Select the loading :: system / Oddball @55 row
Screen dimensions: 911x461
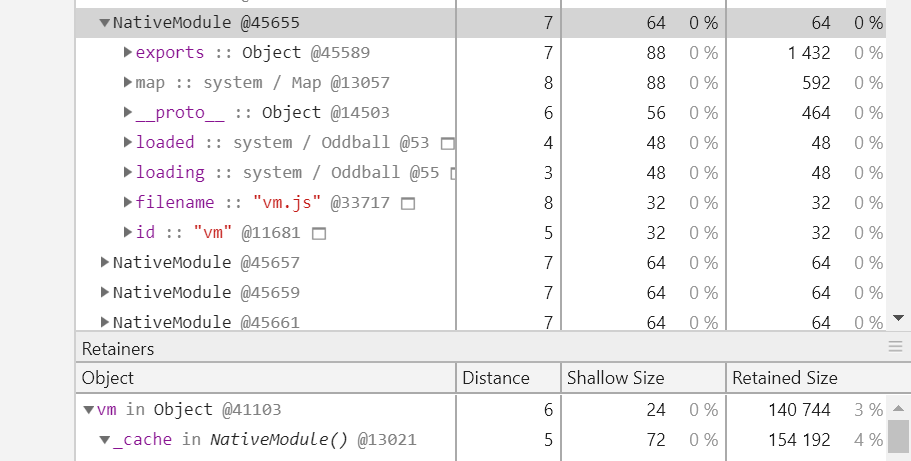480,173
